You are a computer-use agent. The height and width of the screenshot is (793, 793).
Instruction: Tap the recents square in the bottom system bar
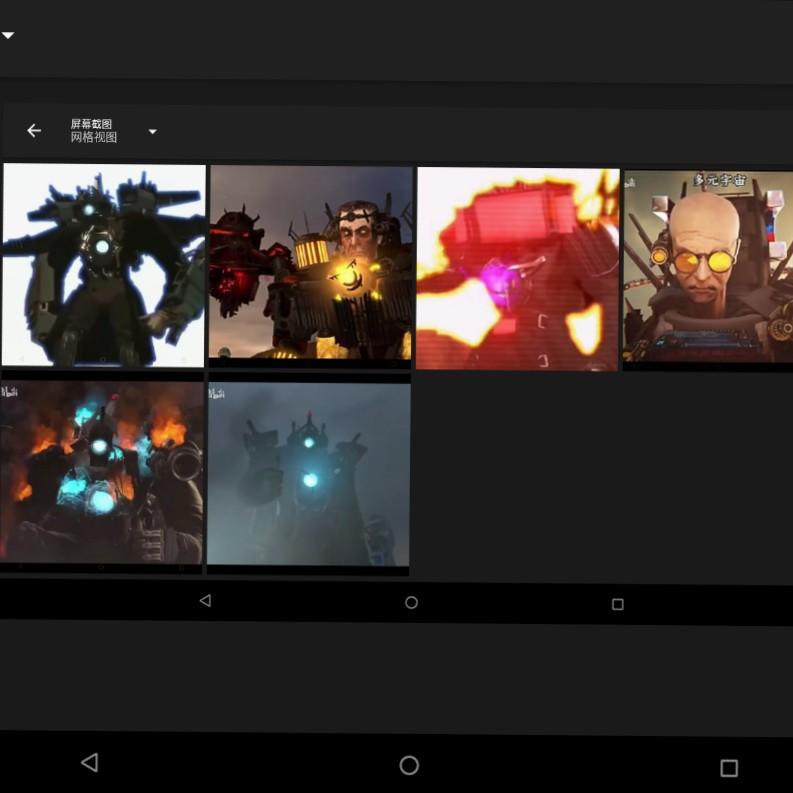pyautogui.click(x=728, y=767)
